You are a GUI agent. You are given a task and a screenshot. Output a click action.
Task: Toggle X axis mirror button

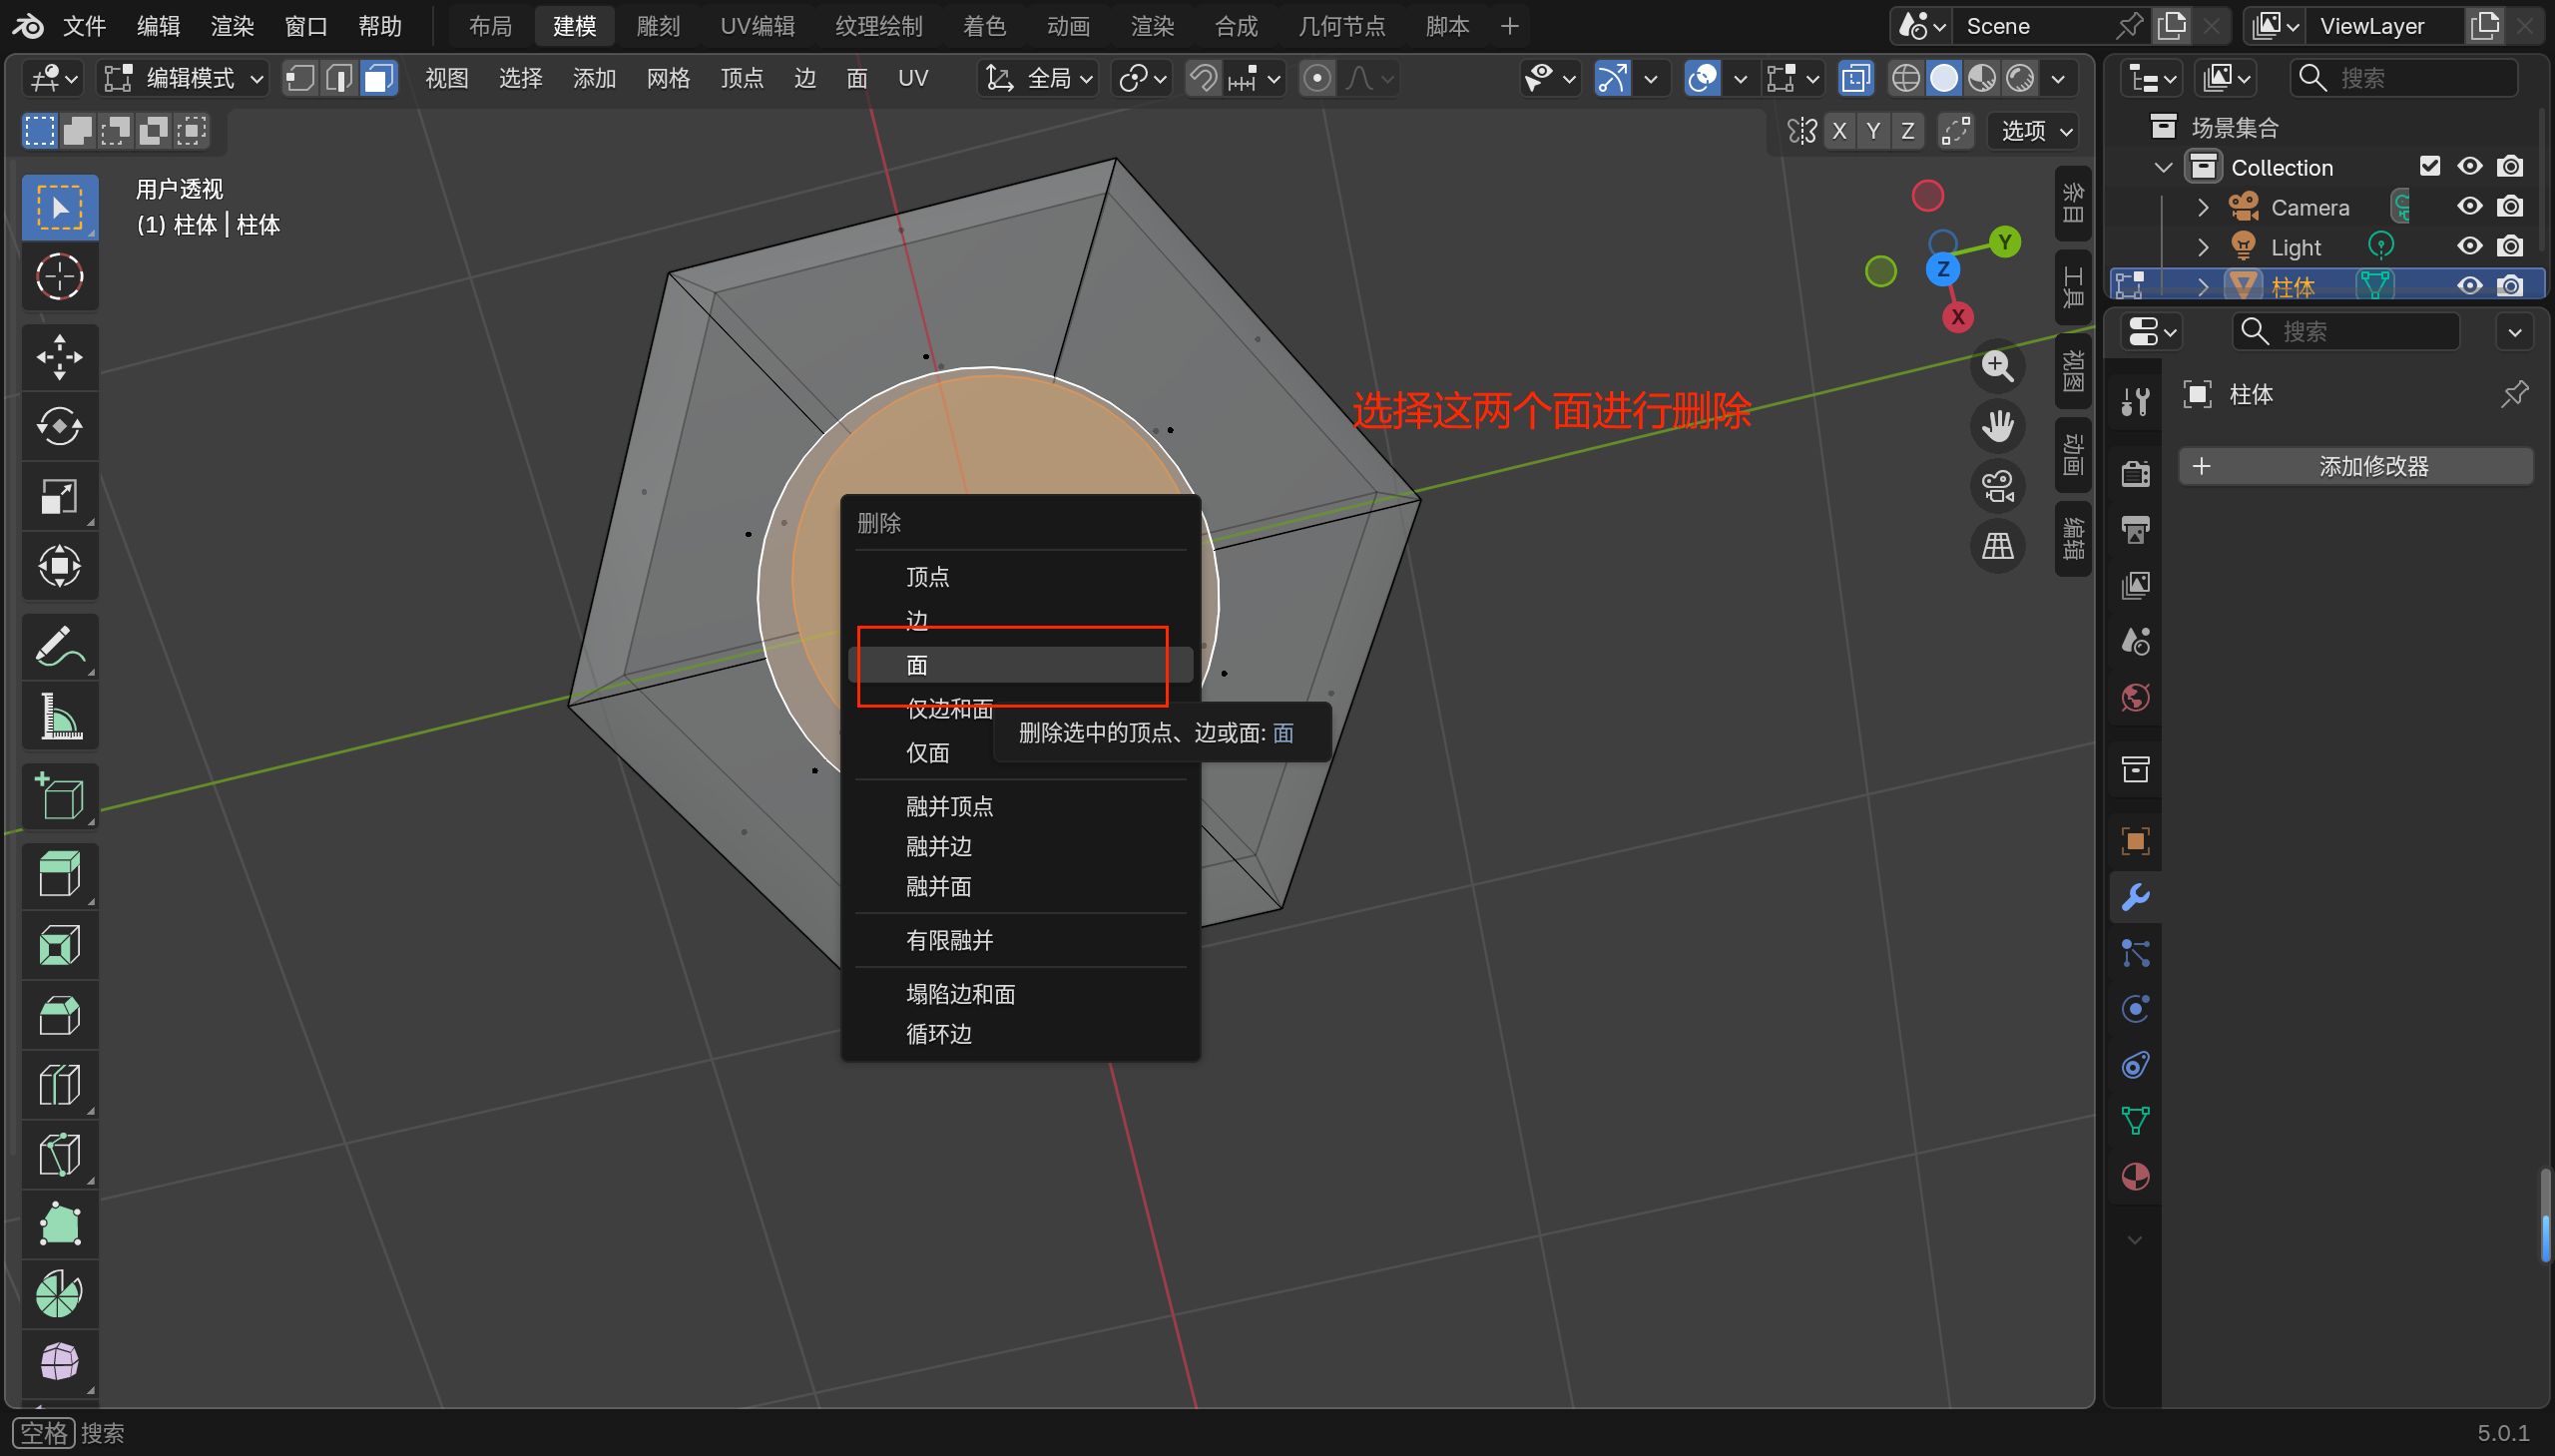[1838, 131]
